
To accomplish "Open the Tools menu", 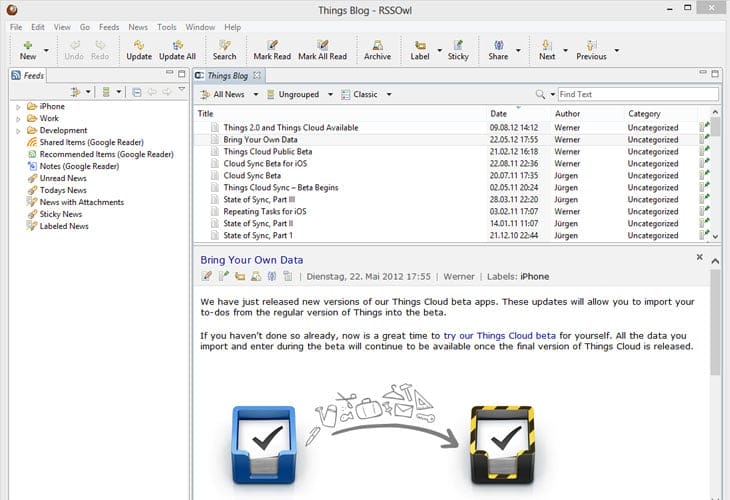I will (167, 27).
